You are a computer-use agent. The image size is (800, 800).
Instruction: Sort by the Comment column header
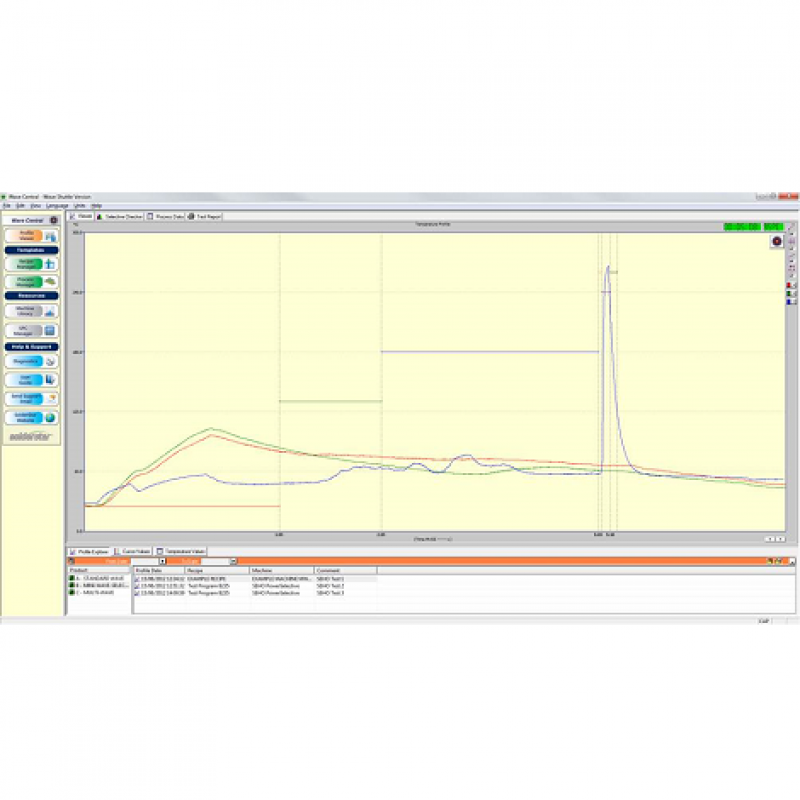click(x=345, y=570)
